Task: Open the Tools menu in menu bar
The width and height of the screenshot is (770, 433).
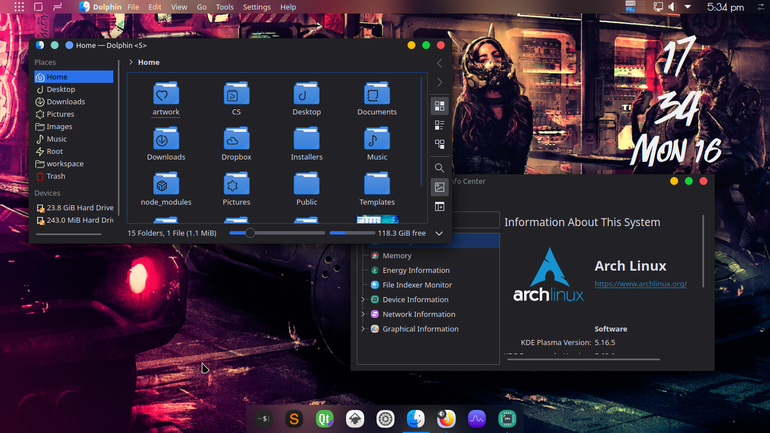Action: (224, 7)
